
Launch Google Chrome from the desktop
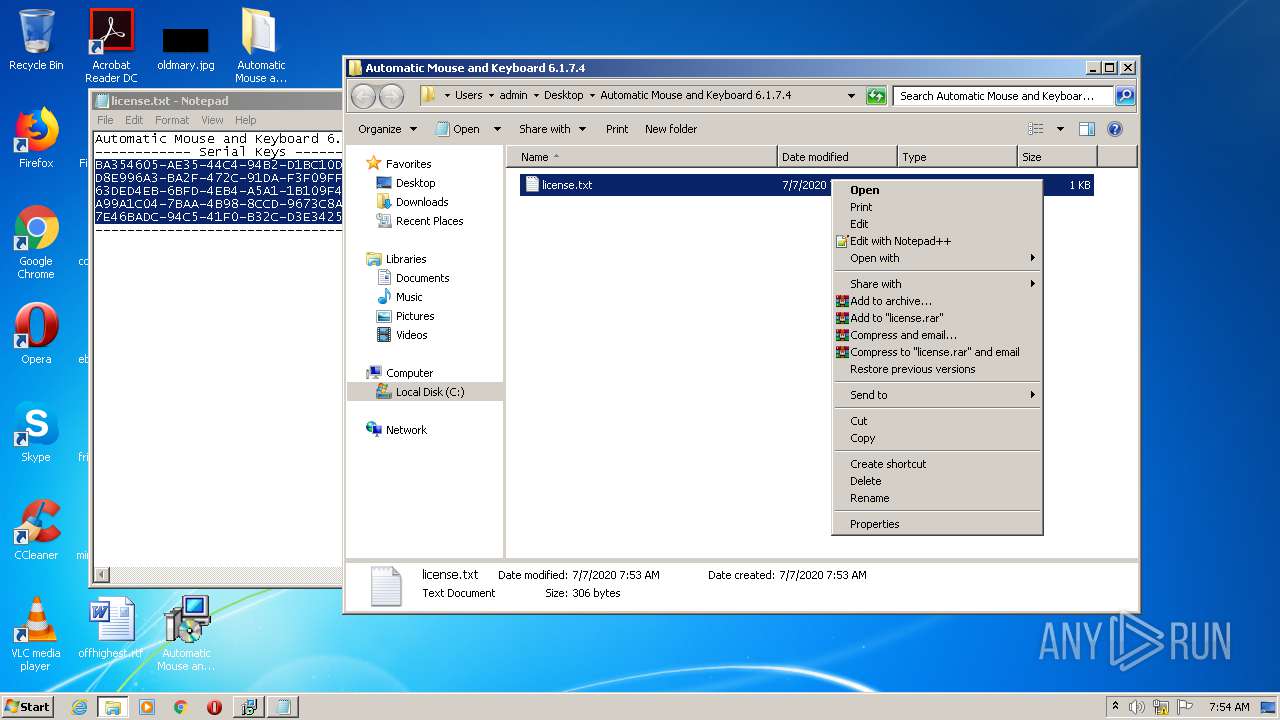coord(36,242)
